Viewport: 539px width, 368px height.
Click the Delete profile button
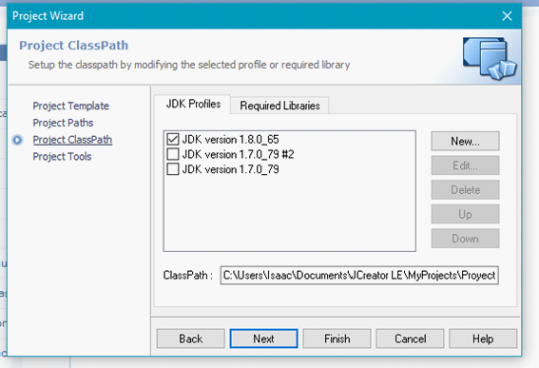point(465,190)
